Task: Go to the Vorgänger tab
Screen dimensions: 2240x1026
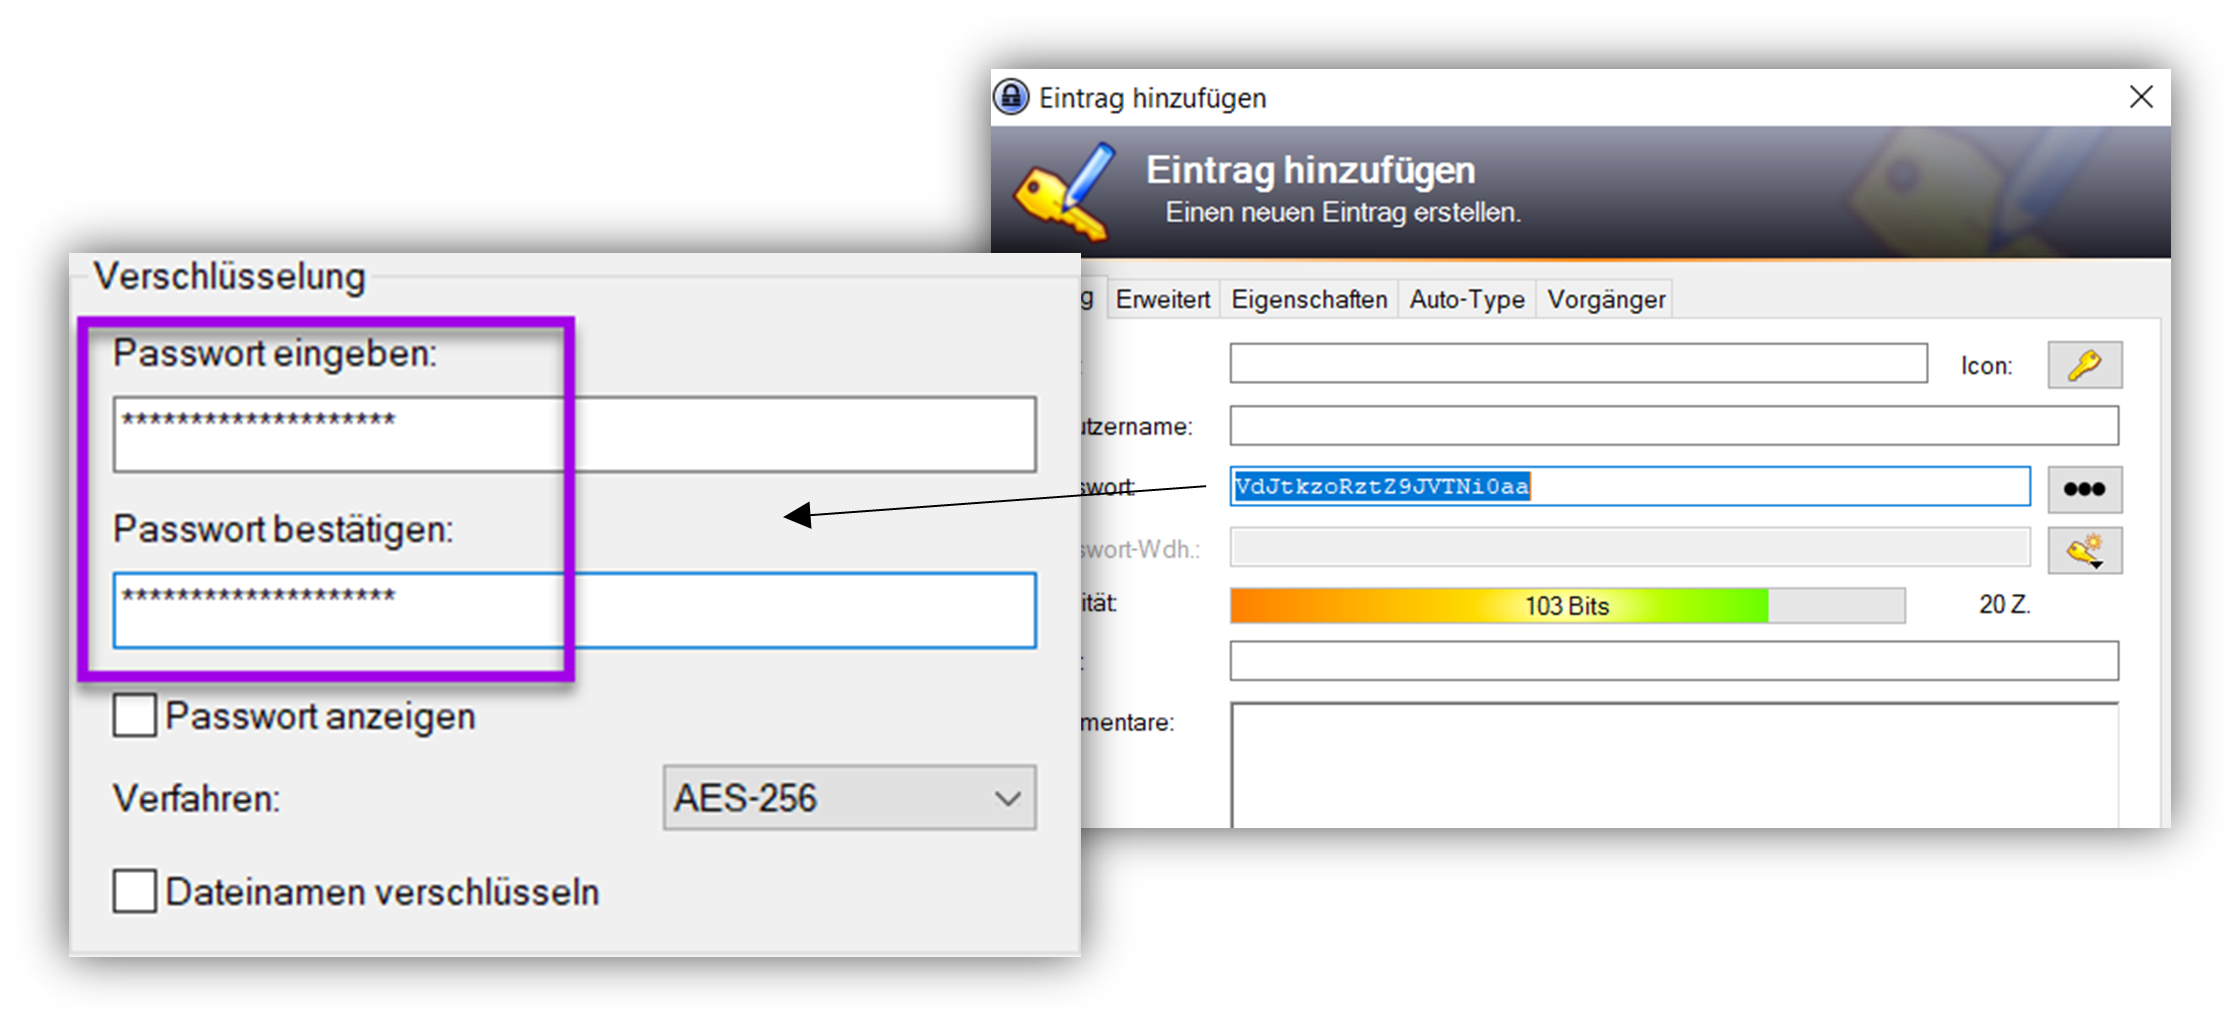Action: click(x=1606, y=299)
